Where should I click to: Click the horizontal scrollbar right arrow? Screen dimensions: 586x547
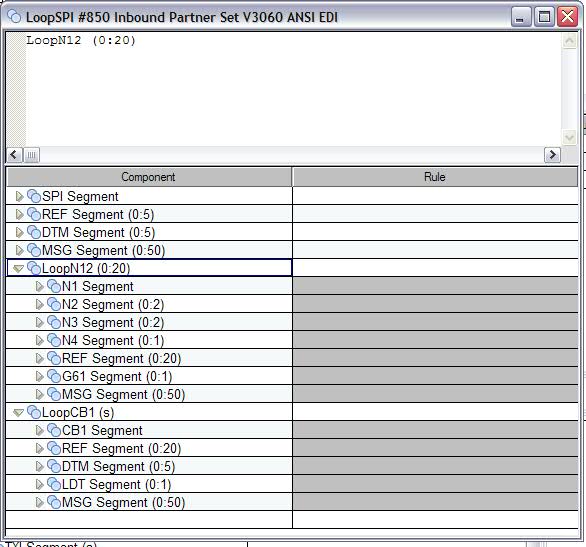point(552,155)
